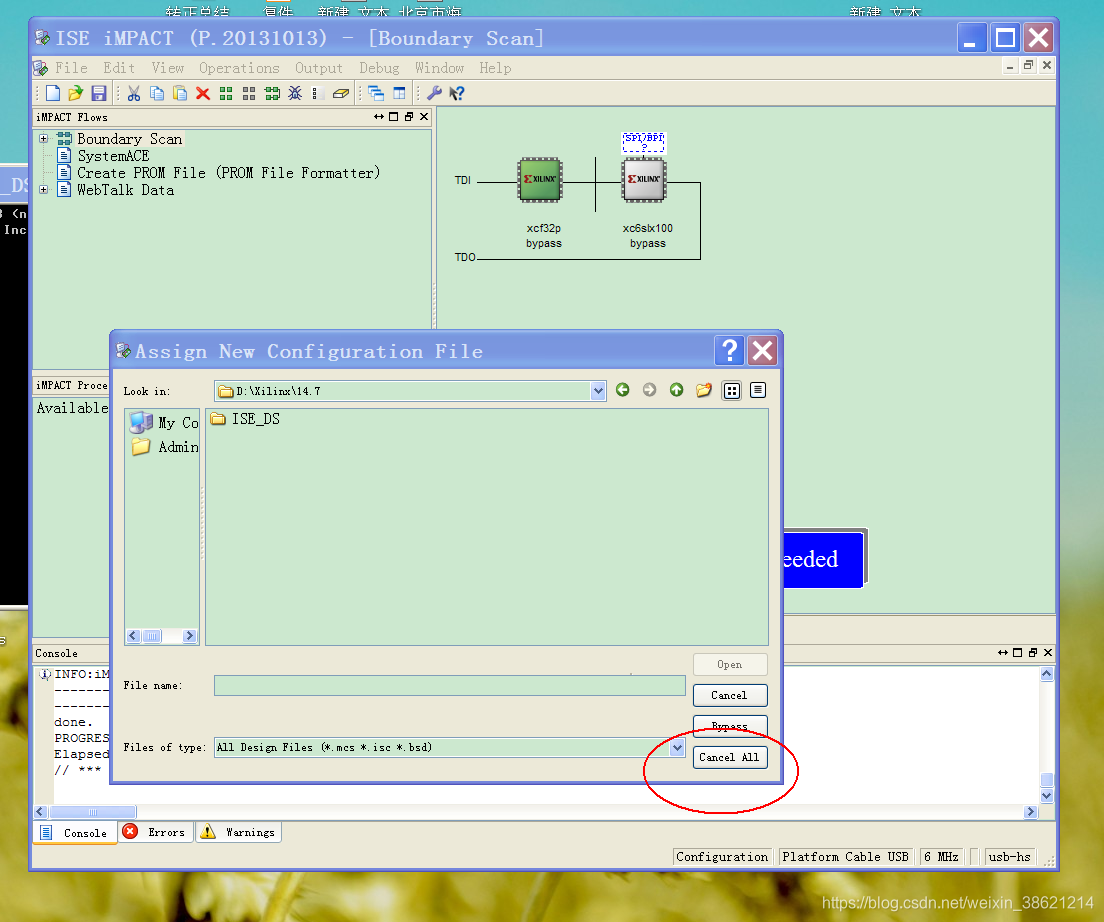1104x922 pixels.
Task: Close the iMPACT Flows panel
Action: (x=424, y=117)
